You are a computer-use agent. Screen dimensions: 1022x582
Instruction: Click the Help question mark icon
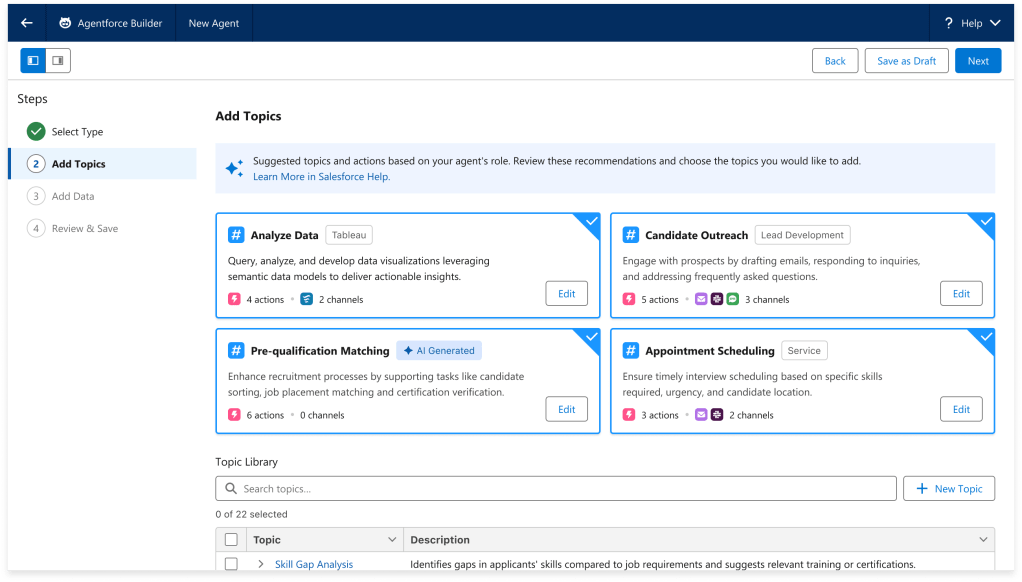click(x=948, y=23)
